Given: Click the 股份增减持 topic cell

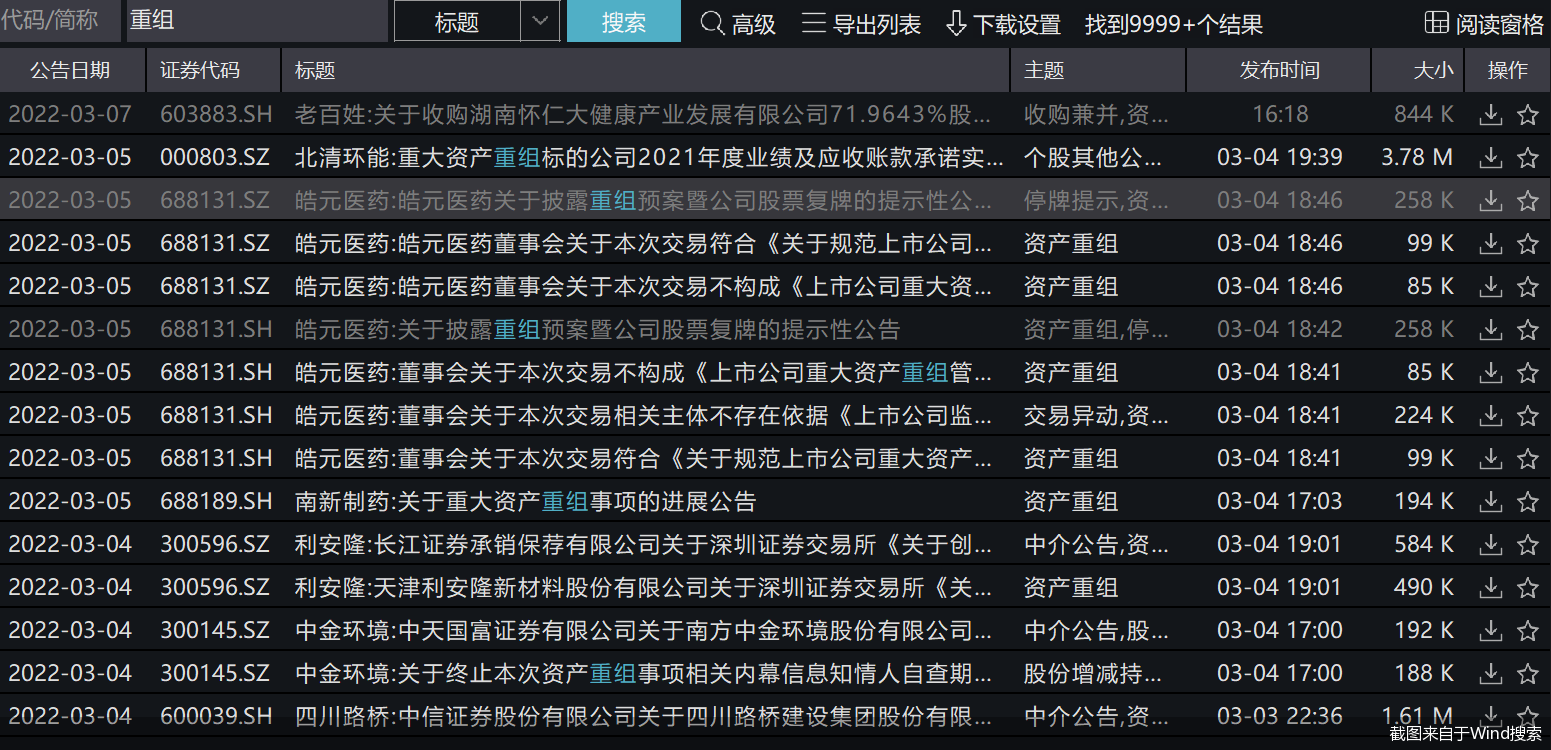Looking at the screenshot, I should [x=1093, y=674].
